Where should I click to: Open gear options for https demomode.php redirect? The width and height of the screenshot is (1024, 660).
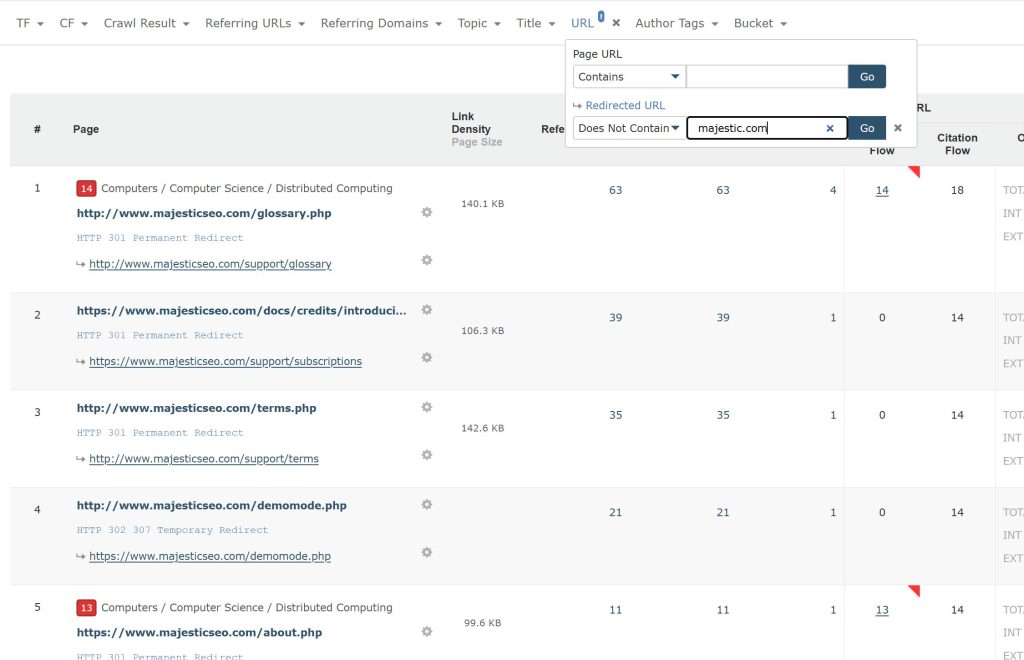tap(426, 552)
